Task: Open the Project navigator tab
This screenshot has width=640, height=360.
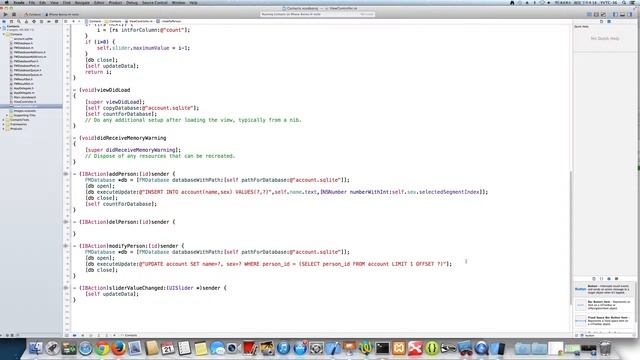Action: pos(4,21)
